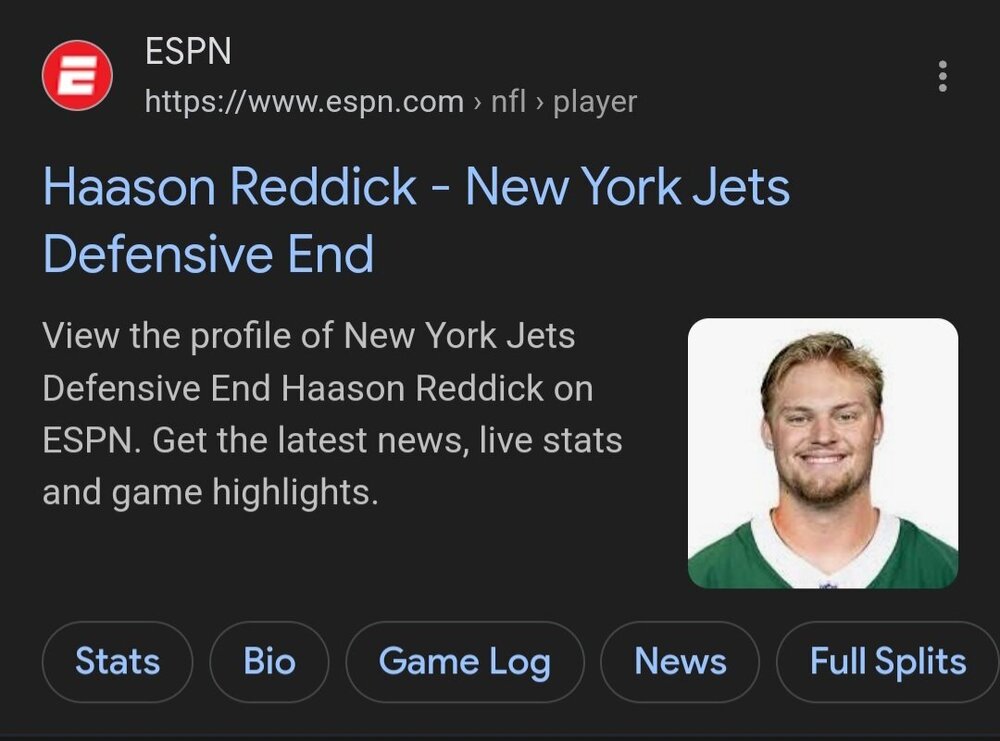Open the Full Splits chip

coord(888,661)
